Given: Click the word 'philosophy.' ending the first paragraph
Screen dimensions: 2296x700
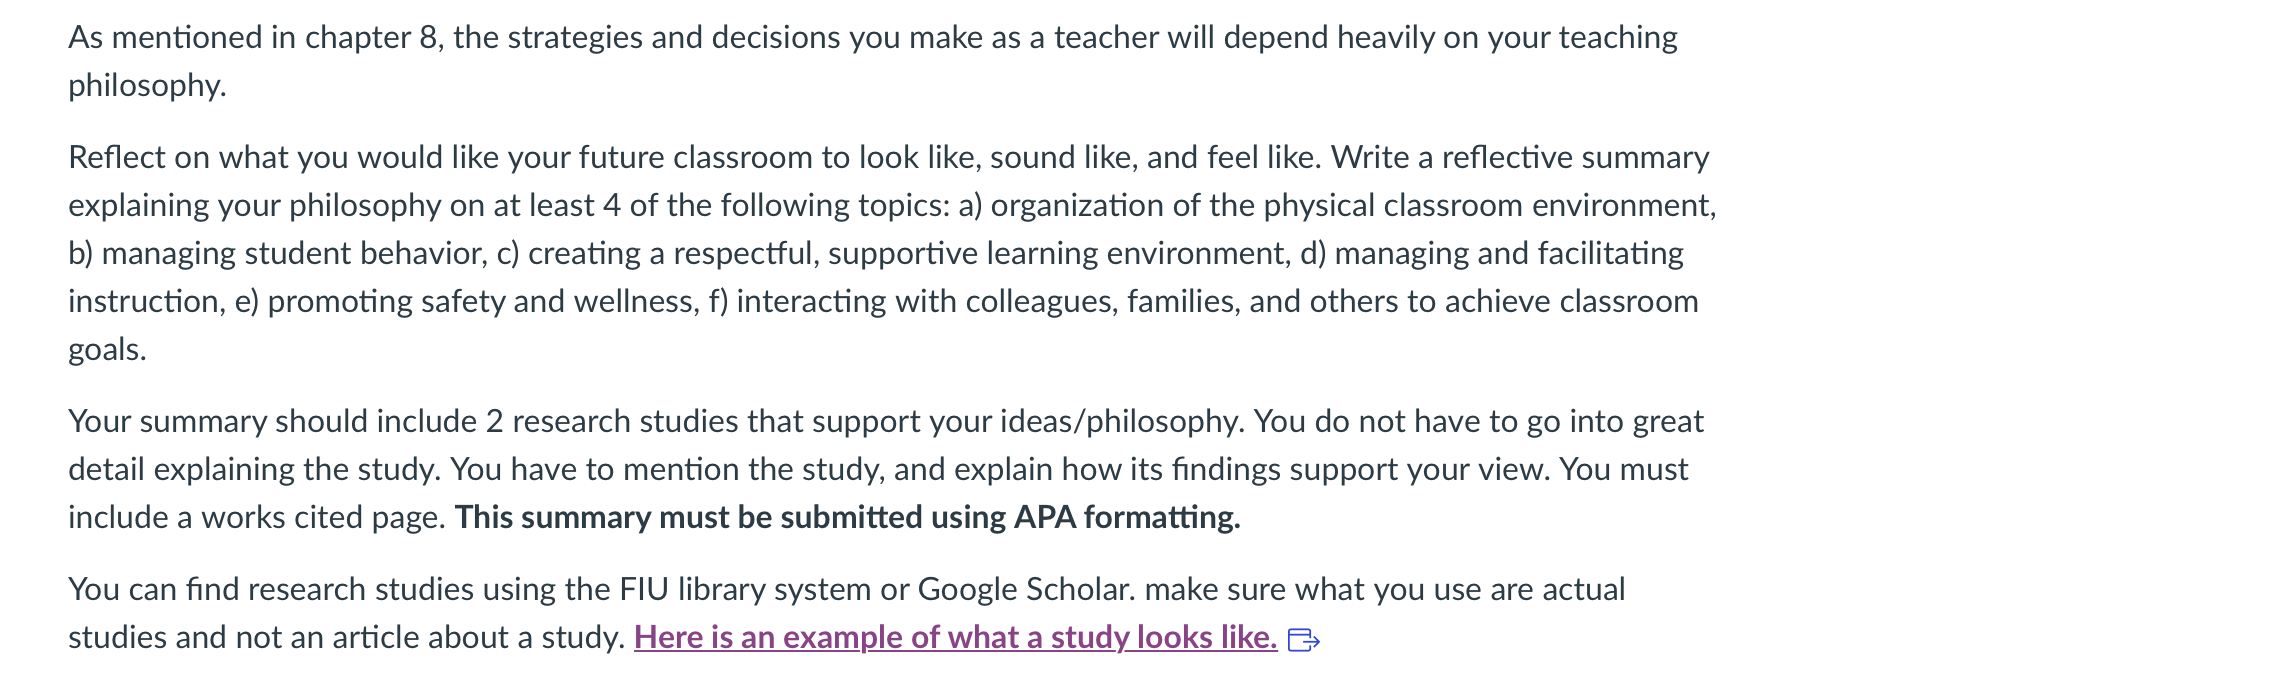Looking at the screenshot, I should coord(147,85).
